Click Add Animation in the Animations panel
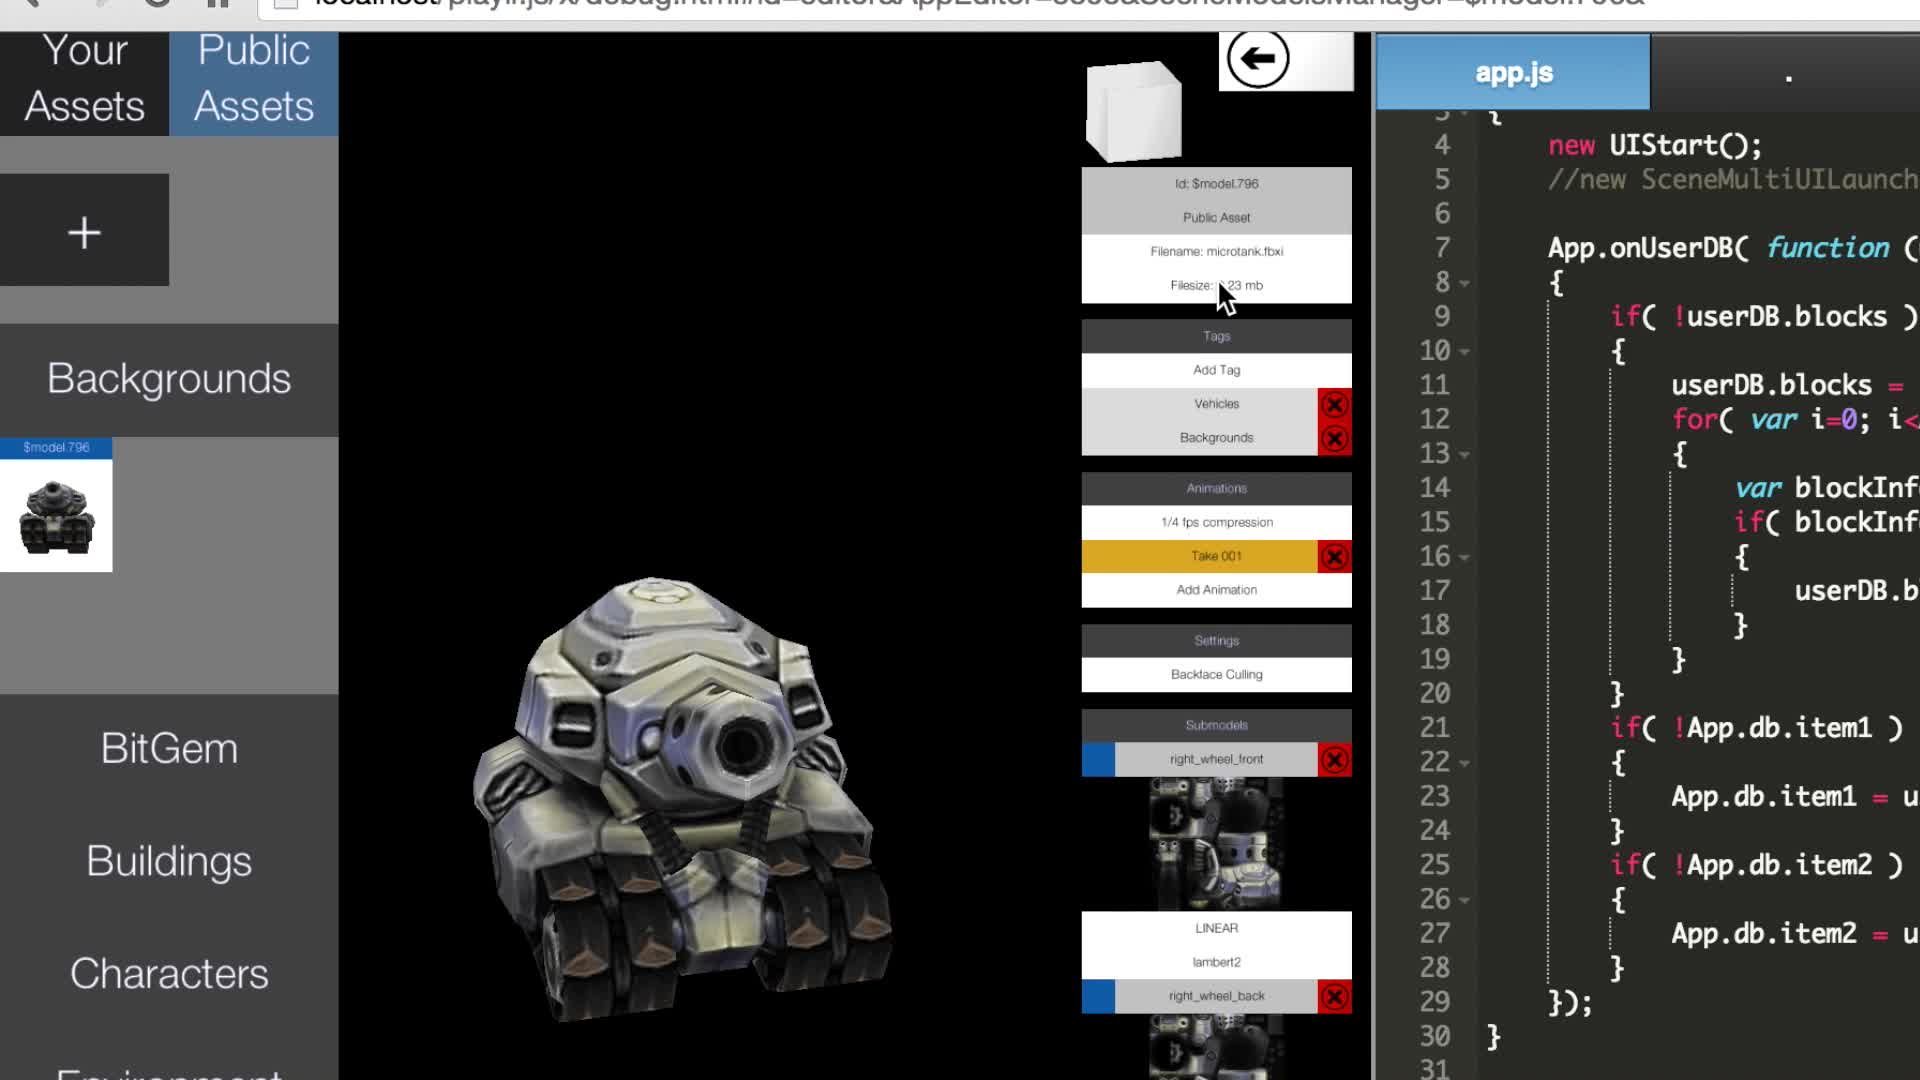The height and width of the screenshot is (1080, 1920). (1216, 590)
